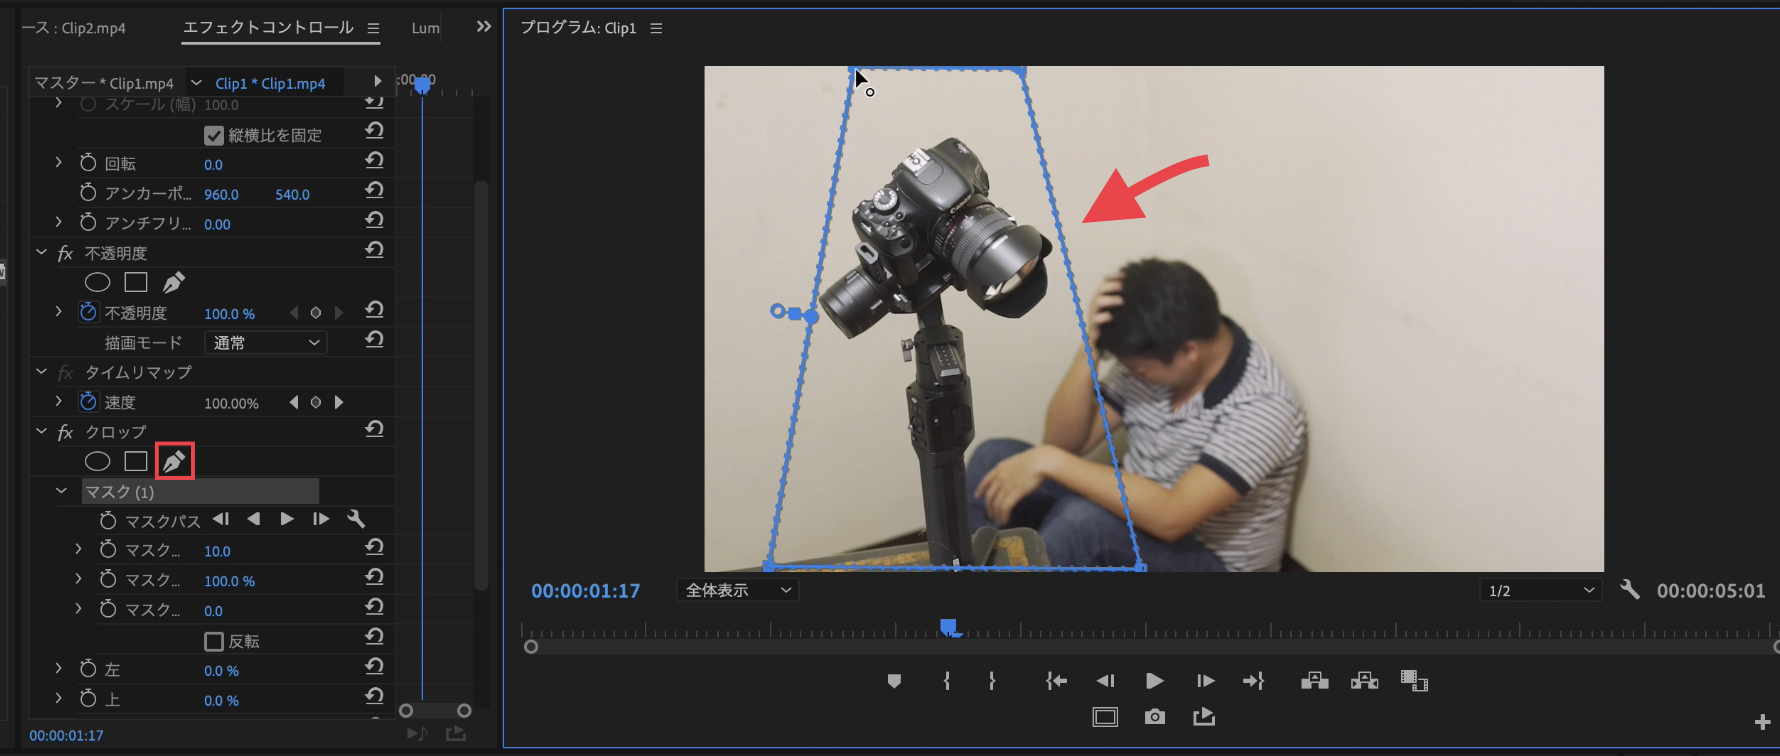The image size is (1780, 756).
Task: Create rectangle mask under 不透明度 effect
Action: click(136, 283)
